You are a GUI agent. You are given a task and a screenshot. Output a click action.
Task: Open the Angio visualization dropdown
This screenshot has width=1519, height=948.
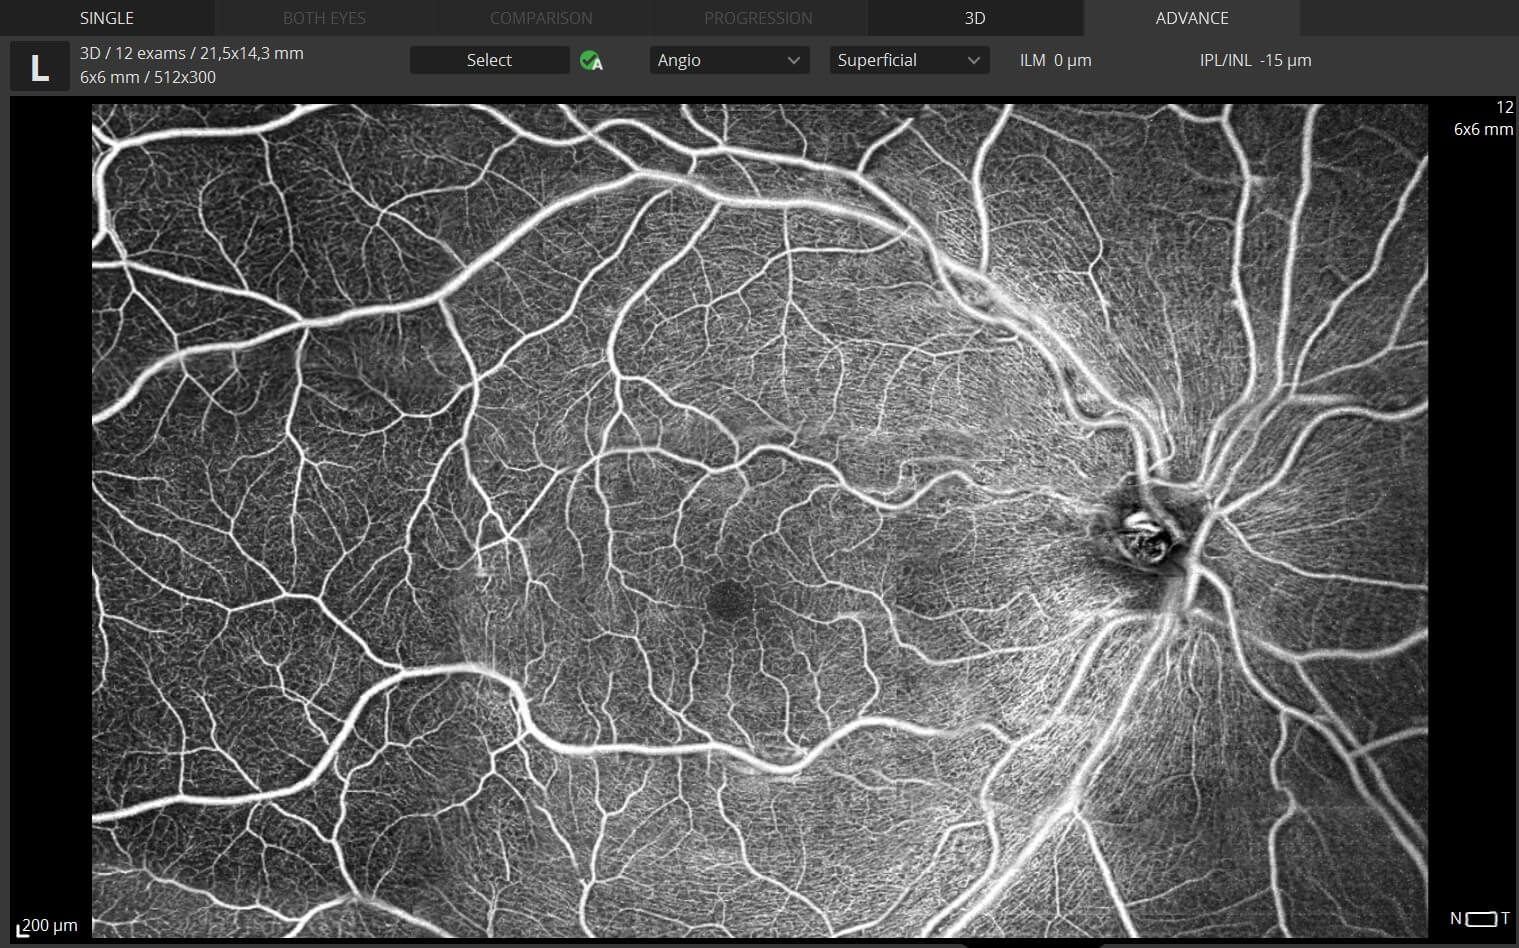(x=729, y=60)
